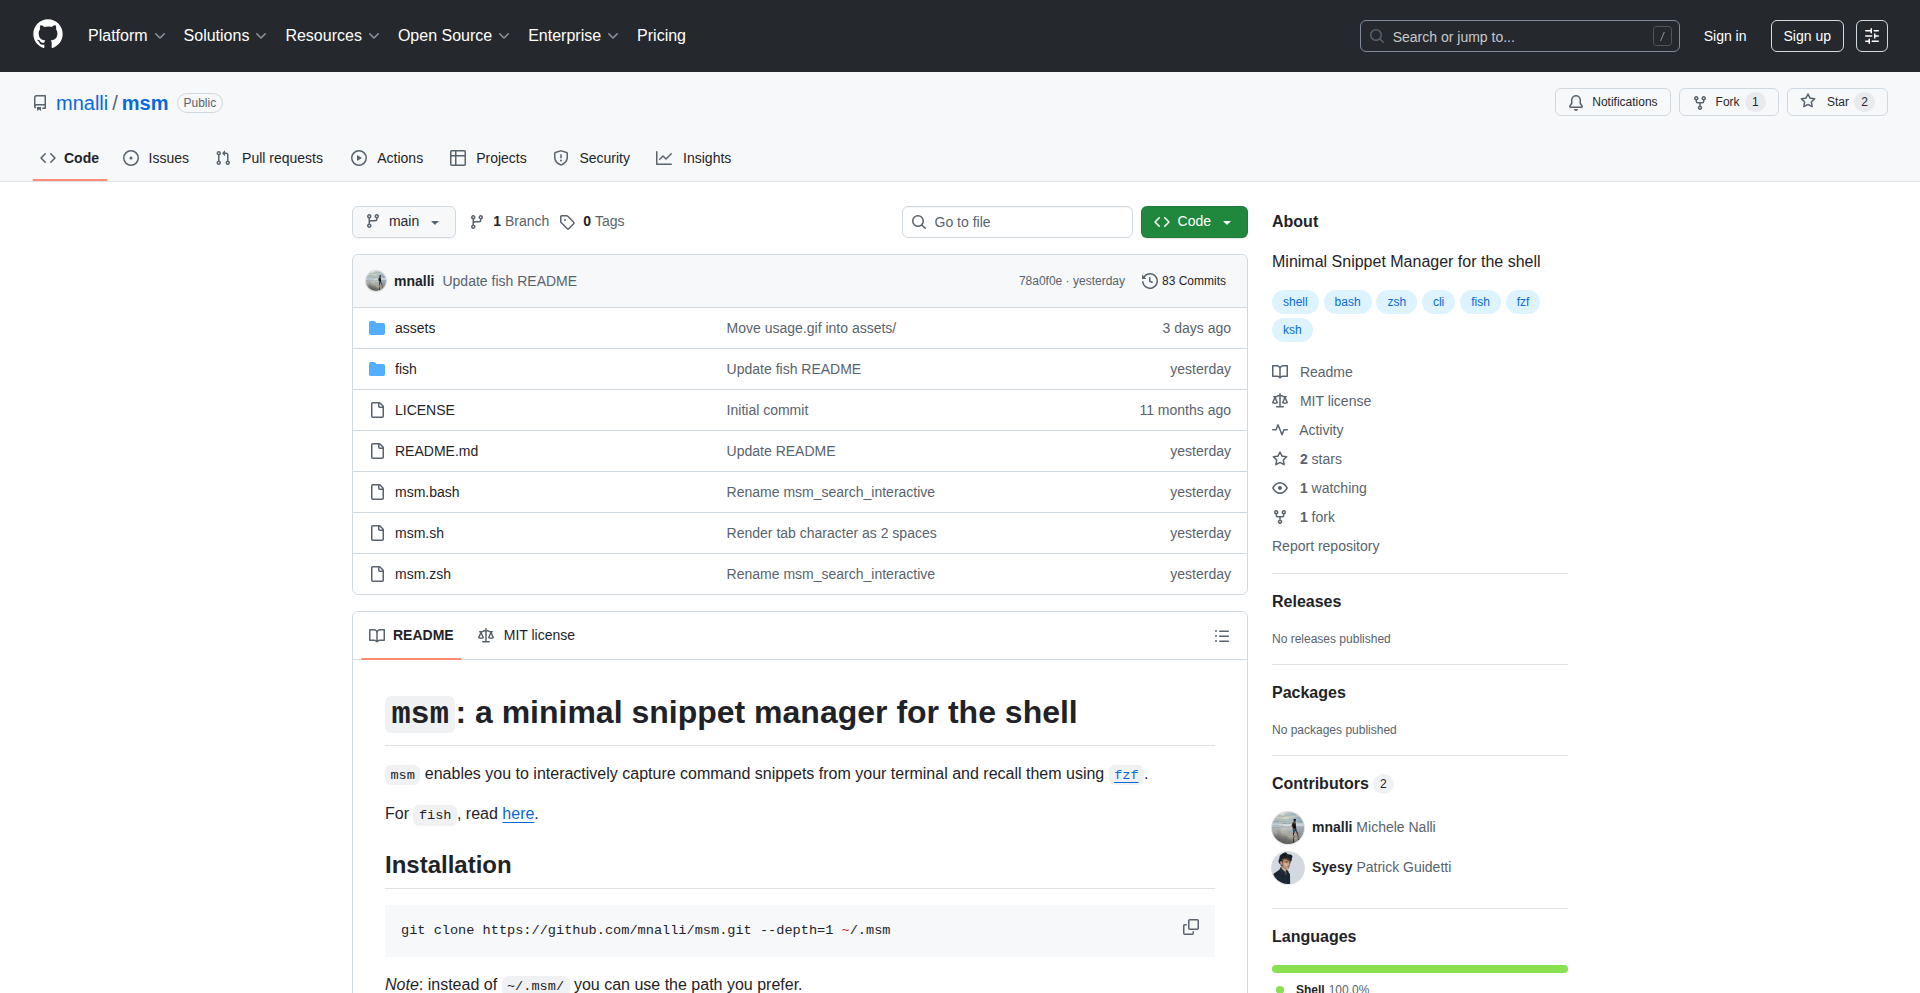Switch to the Insights tab

694,158
